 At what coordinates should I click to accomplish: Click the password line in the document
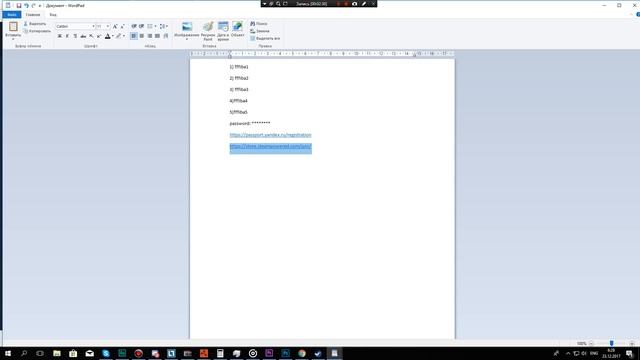point(250,123)
